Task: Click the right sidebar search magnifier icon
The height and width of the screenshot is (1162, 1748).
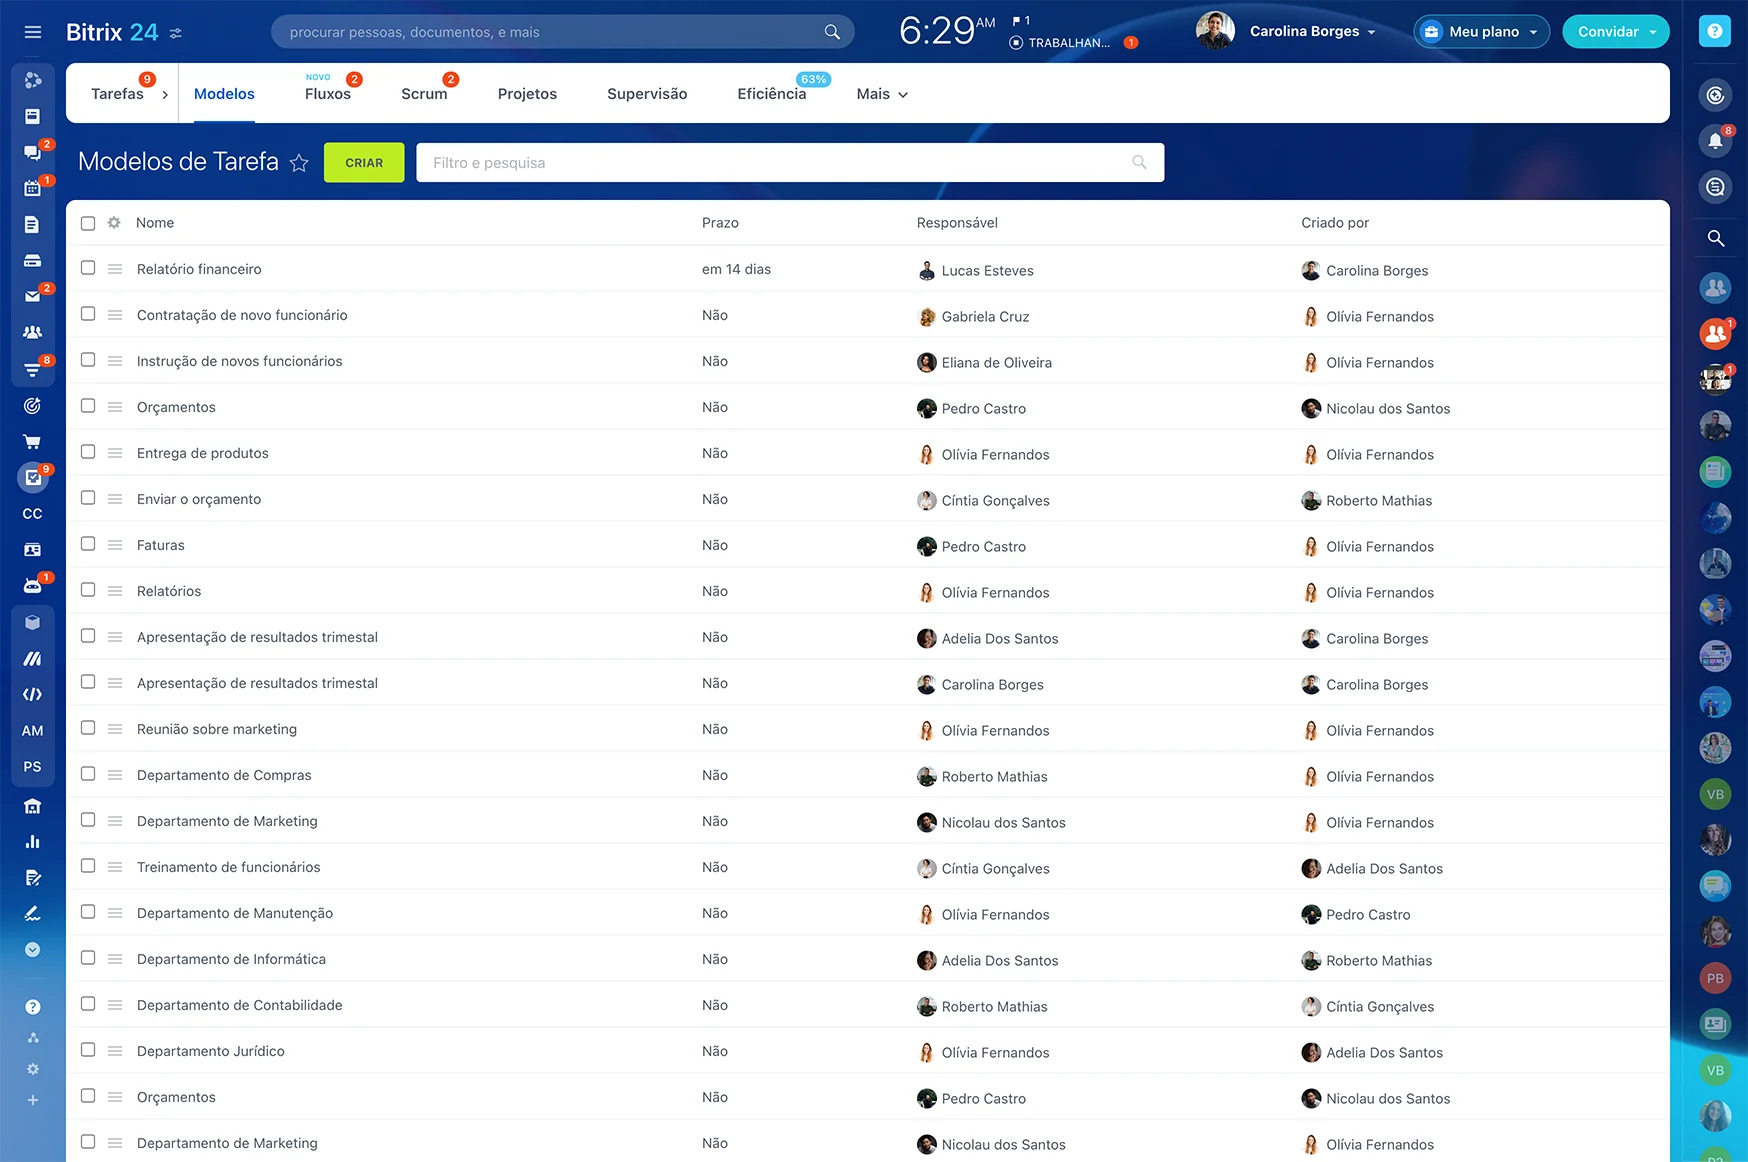Action: (1715, 238)
